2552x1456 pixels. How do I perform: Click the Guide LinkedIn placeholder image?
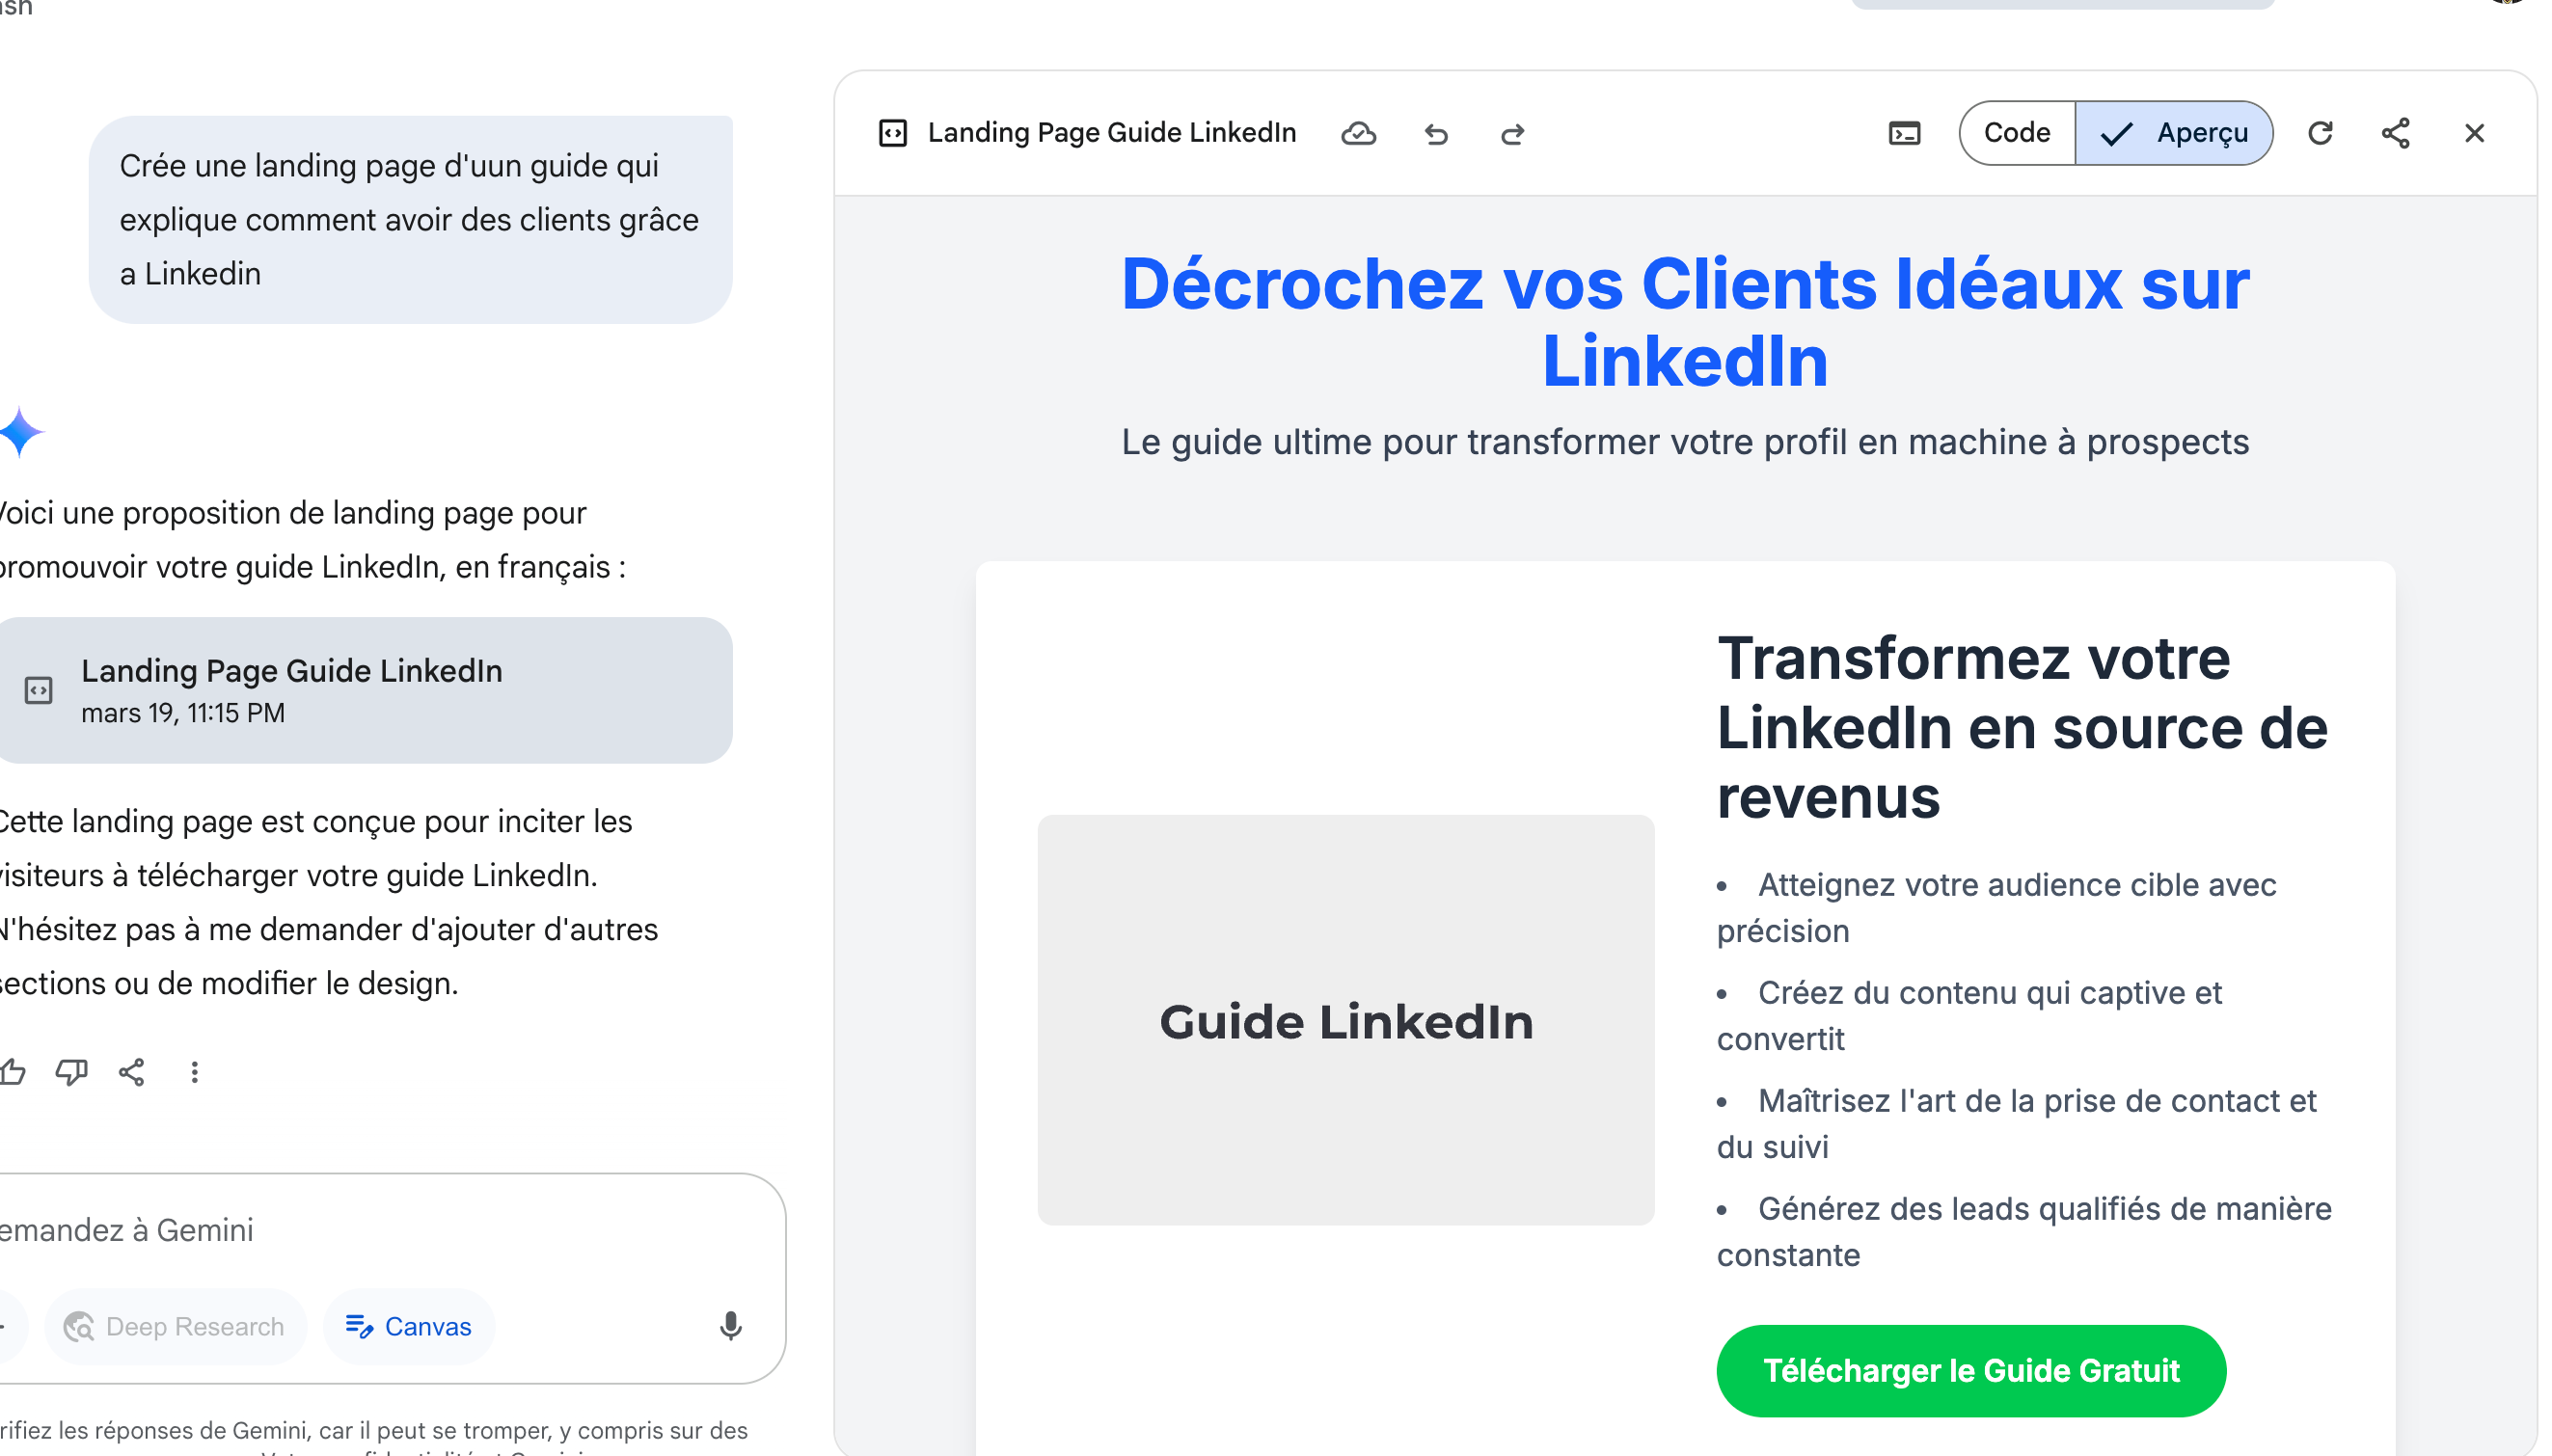[x=1345, y=1020]
